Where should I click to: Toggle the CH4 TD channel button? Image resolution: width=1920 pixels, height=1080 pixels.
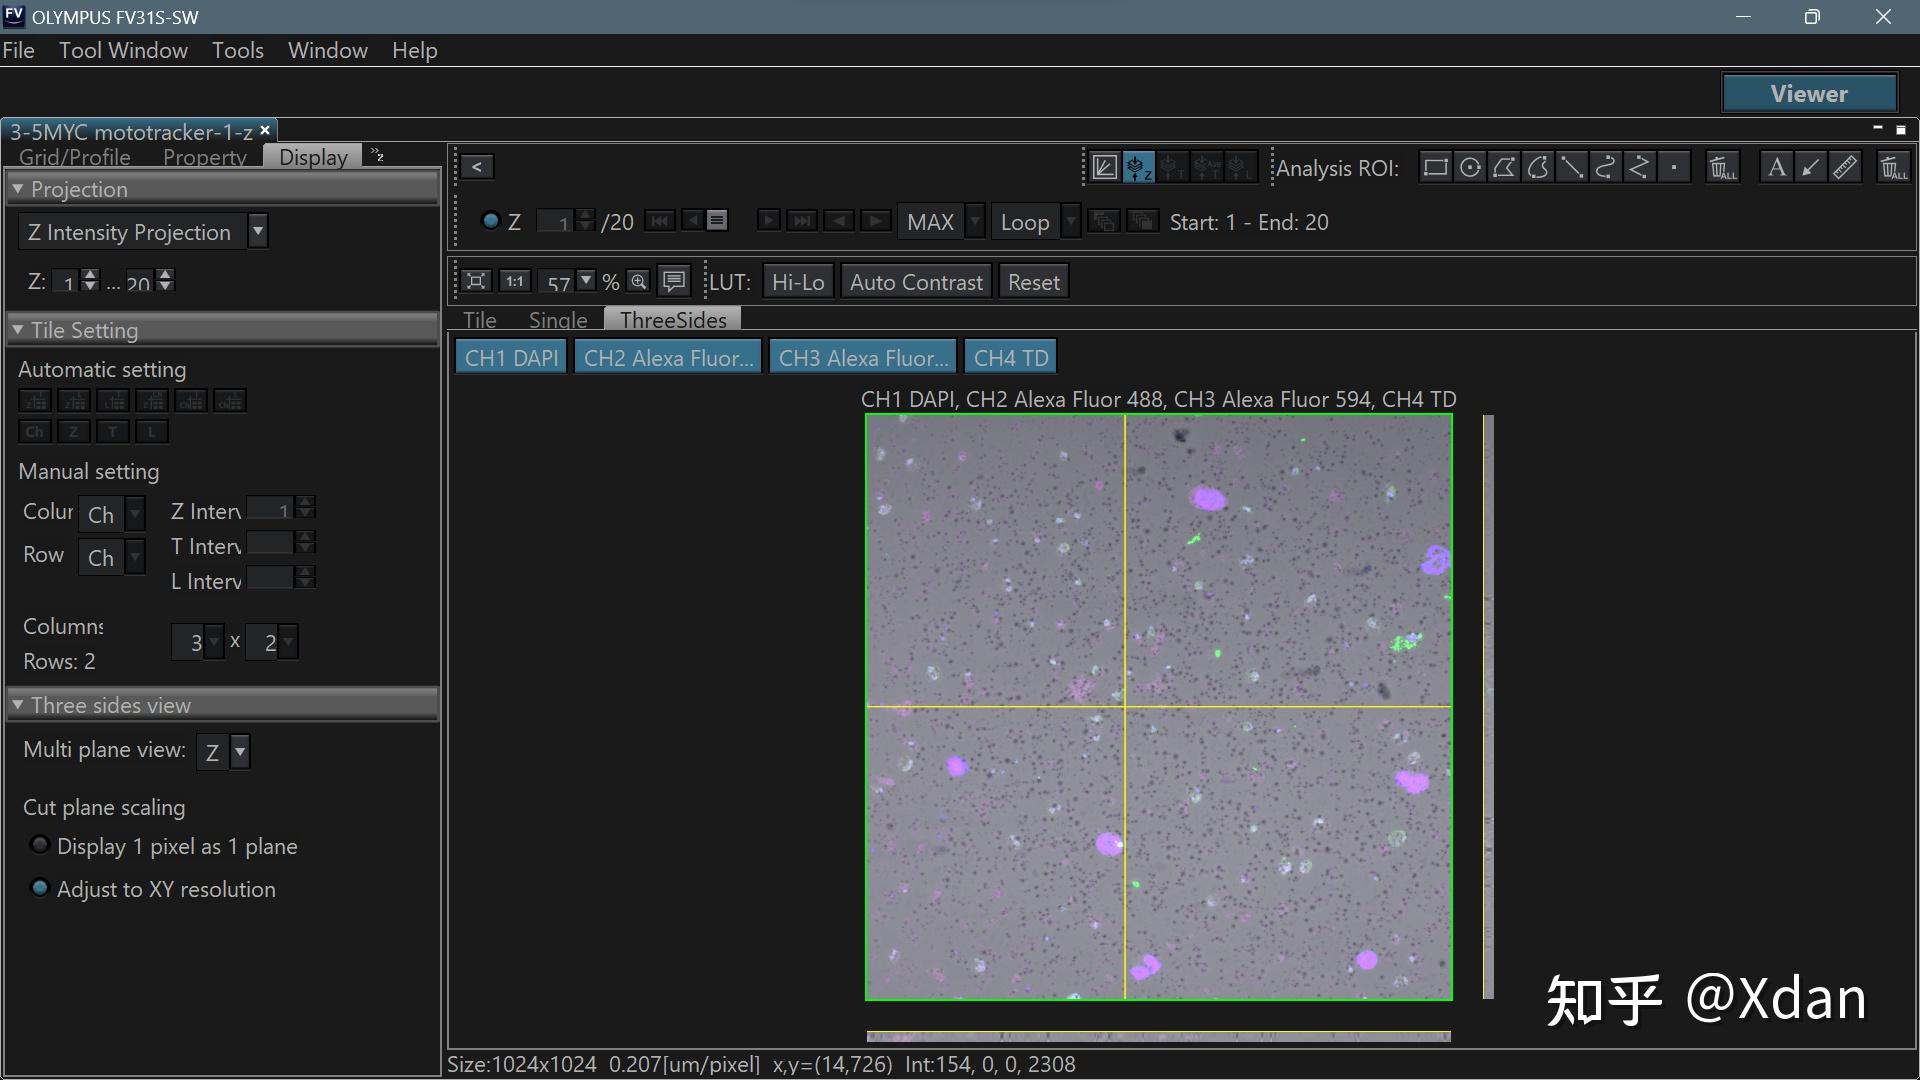click(x=1010, y=358)
